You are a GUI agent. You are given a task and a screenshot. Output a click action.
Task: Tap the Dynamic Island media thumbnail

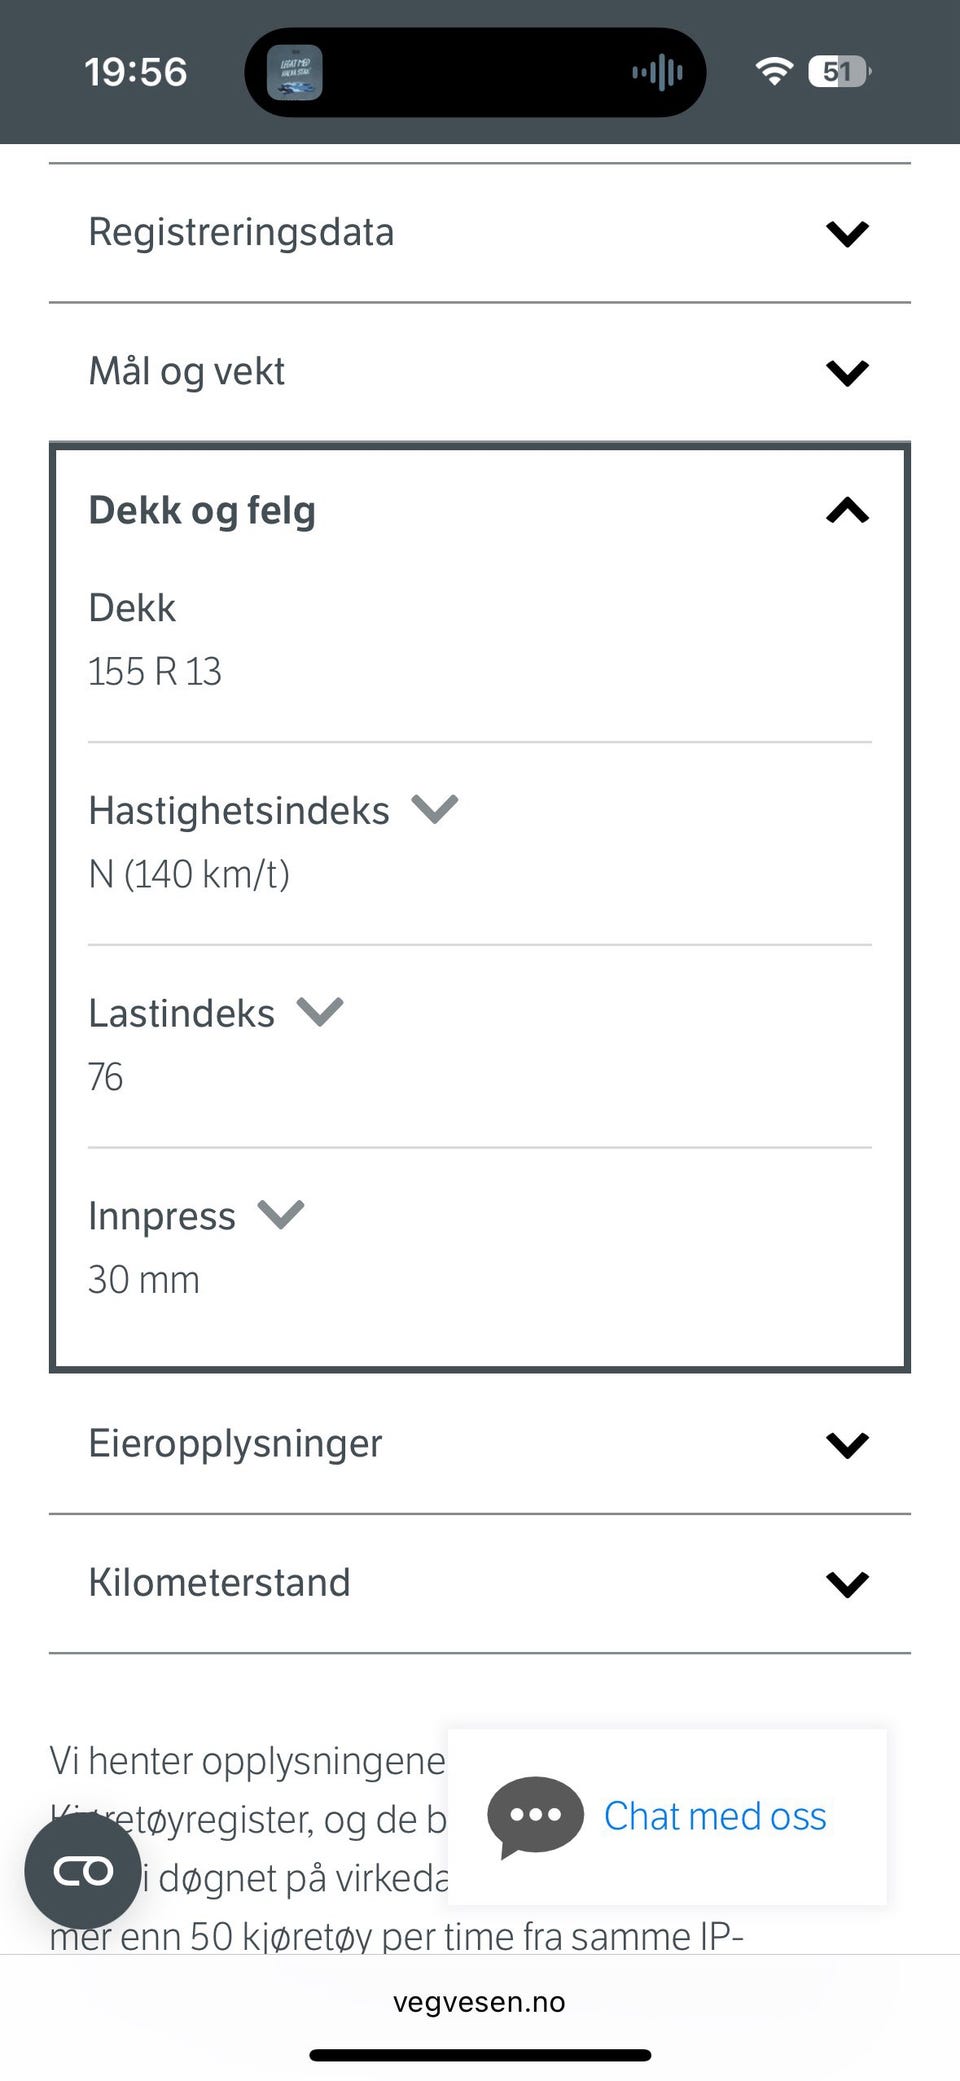pyautogui.click(x=294, y=72)
